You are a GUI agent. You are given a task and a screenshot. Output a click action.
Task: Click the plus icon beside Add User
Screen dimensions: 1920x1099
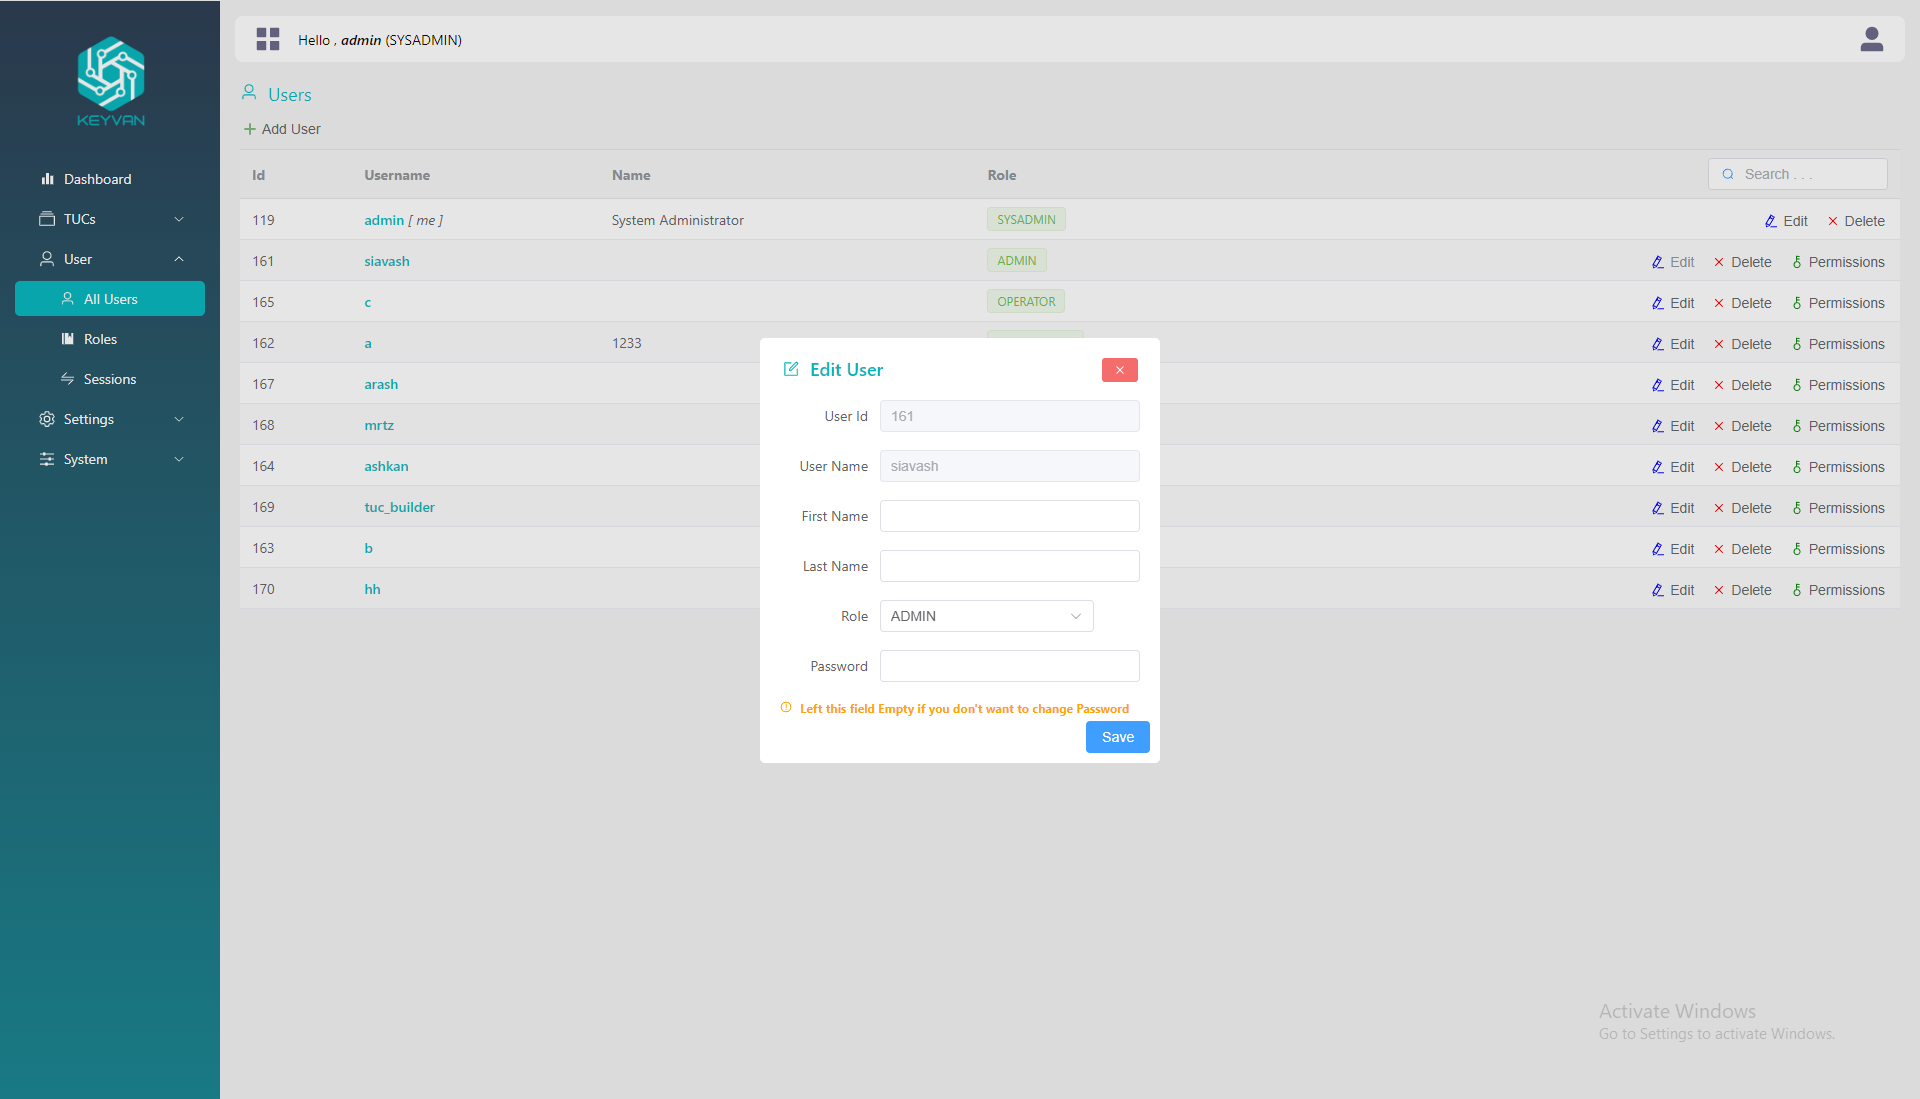(250, 129)
